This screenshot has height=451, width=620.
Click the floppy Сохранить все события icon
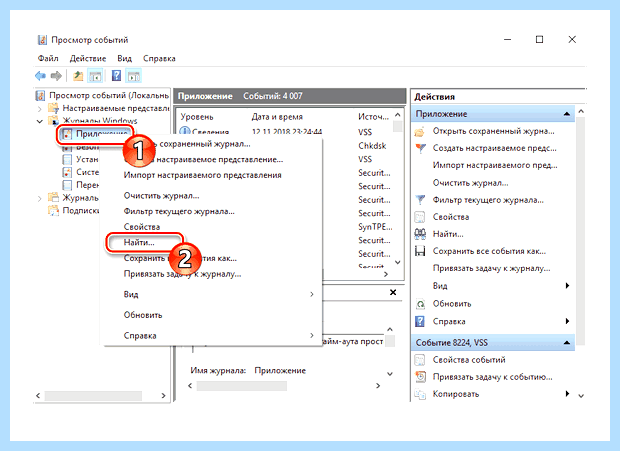(420, 251)
